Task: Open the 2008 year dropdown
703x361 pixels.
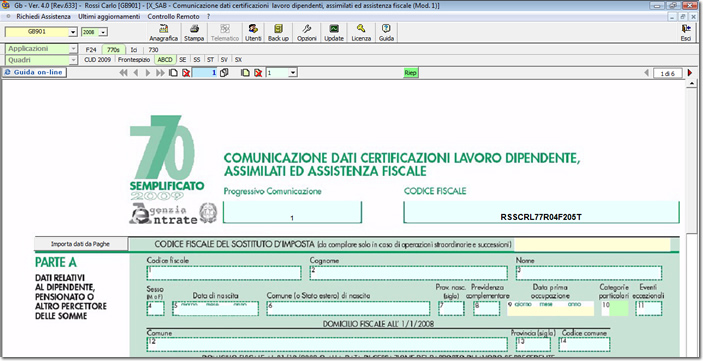Action: point(104,32)
